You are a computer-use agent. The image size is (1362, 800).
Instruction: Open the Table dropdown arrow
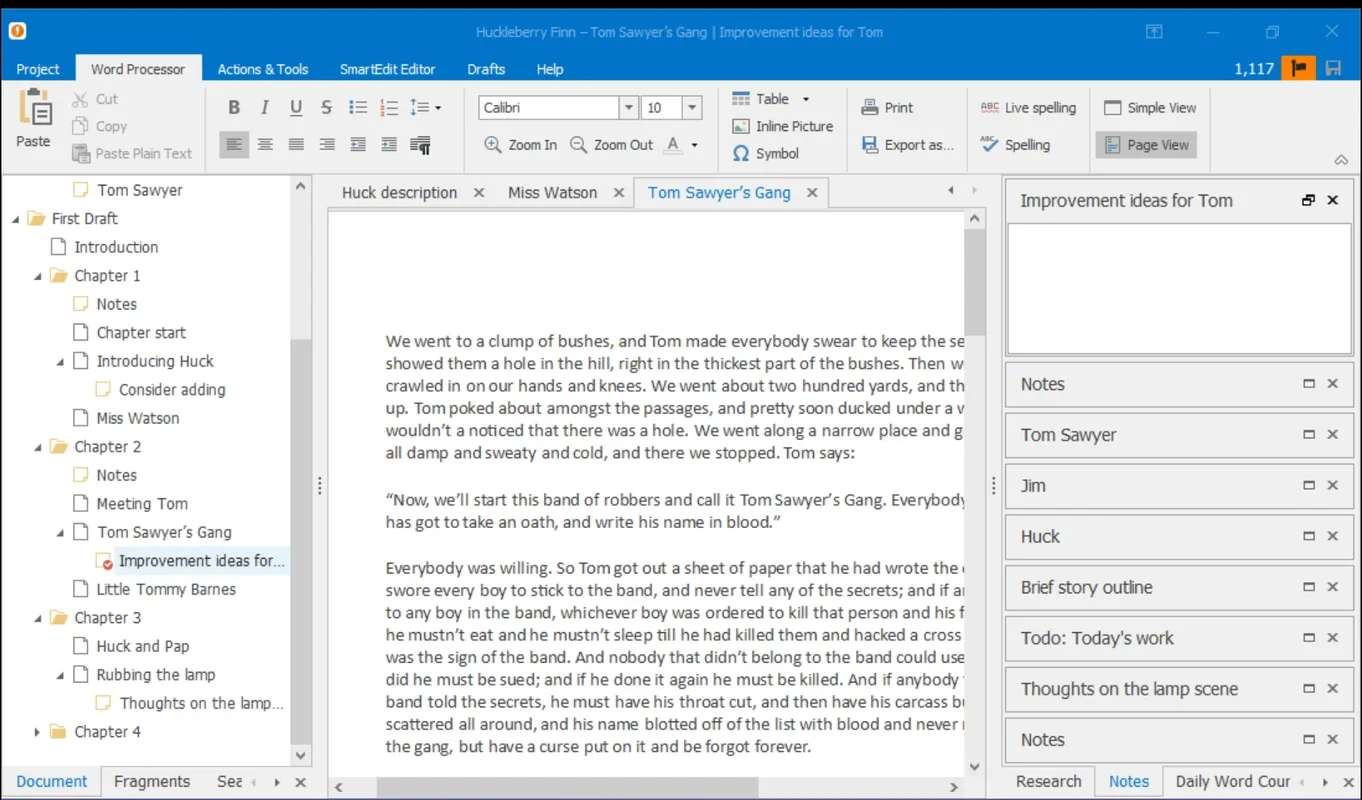(x=806, y=99)
